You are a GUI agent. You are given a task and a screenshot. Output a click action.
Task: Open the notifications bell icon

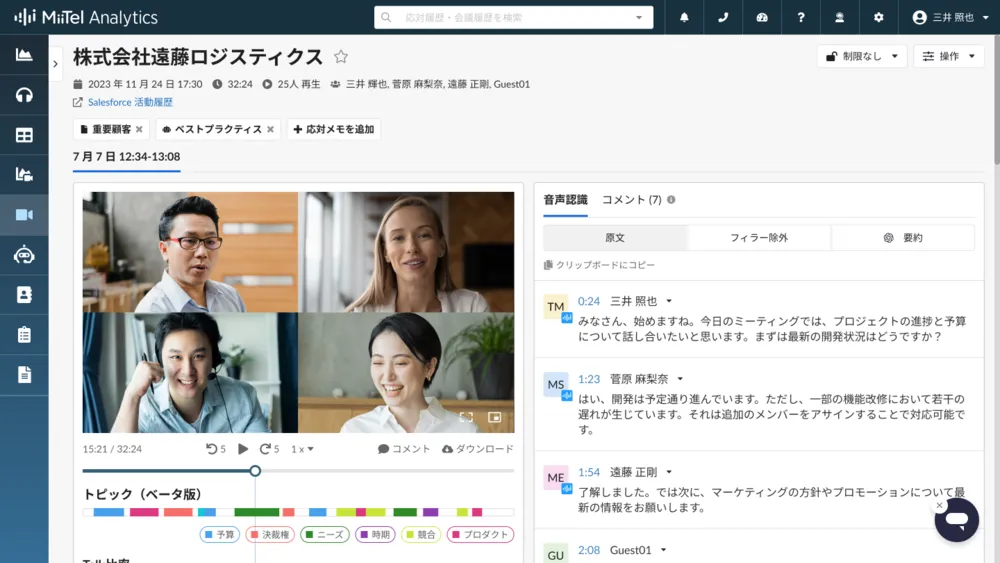(684, 17)
